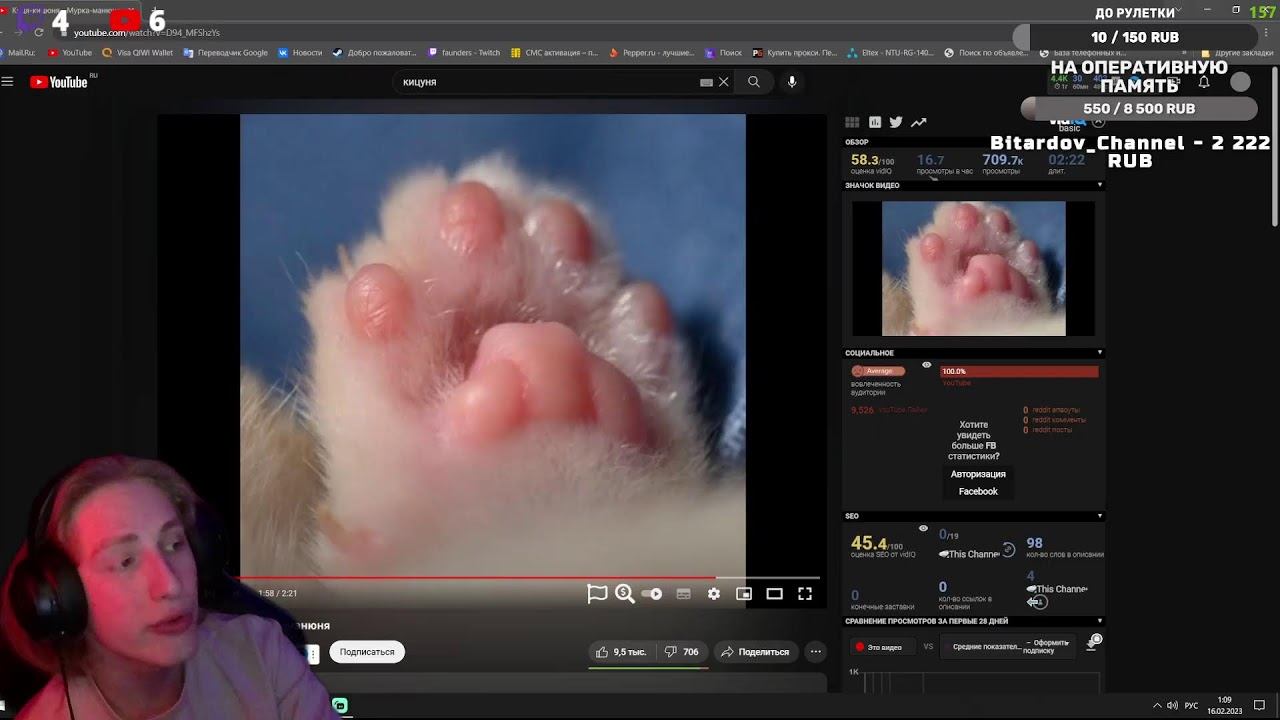1280x720 pixels.
Task: Open the Новости bookmark
Action: pos(300,53)
